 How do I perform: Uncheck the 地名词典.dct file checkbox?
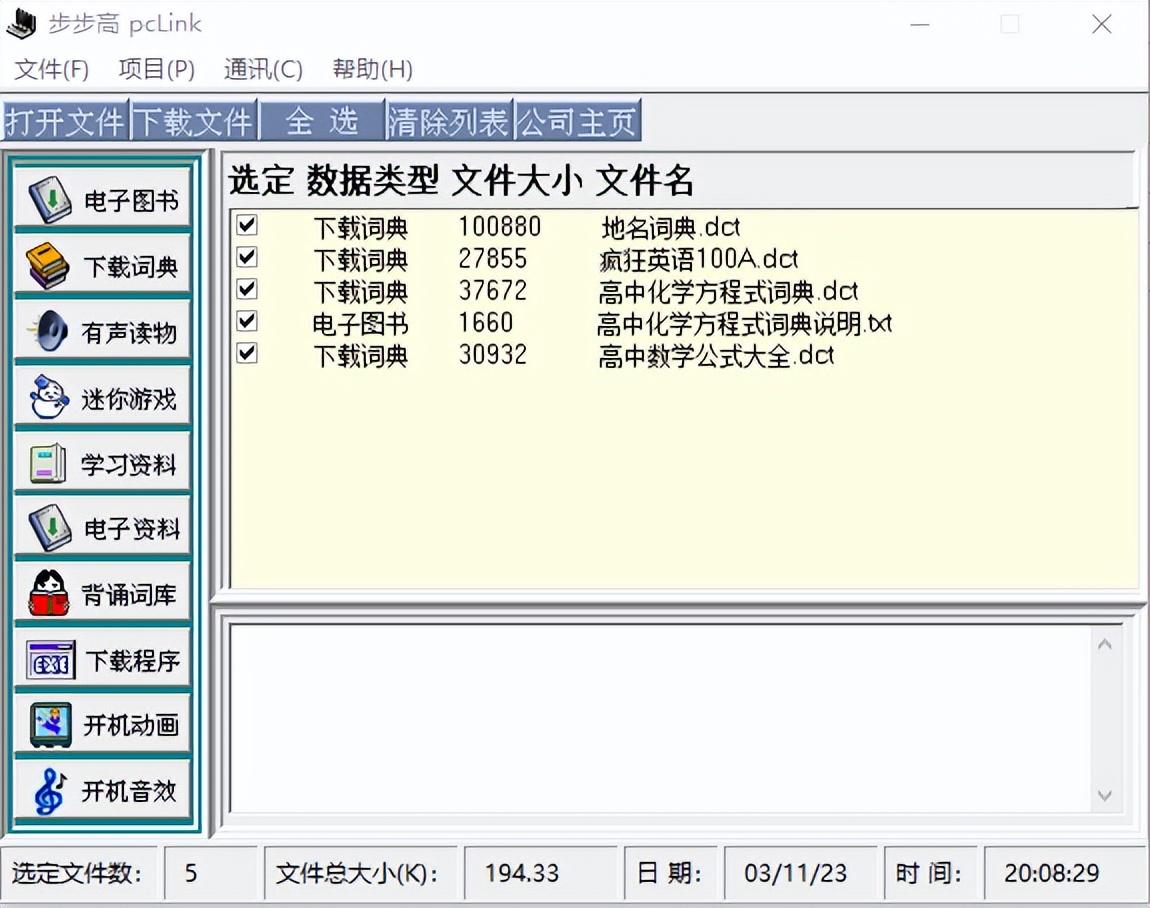coord(247,224)
